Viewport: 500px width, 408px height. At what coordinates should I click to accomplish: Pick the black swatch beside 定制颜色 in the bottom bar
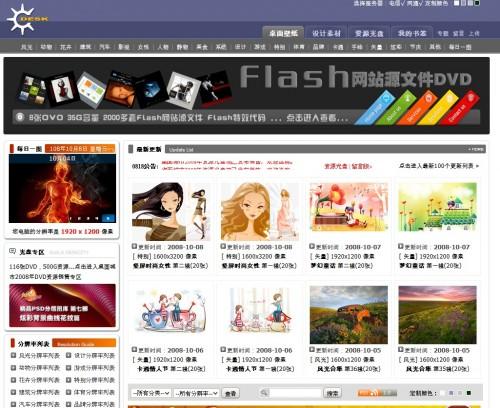pyautogui.click(x=469, y=393)
